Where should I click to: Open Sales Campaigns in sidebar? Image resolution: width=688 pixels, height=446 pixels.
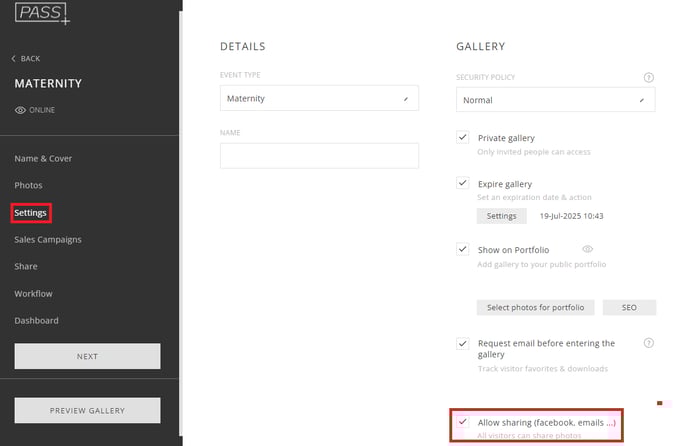(48, 240)
